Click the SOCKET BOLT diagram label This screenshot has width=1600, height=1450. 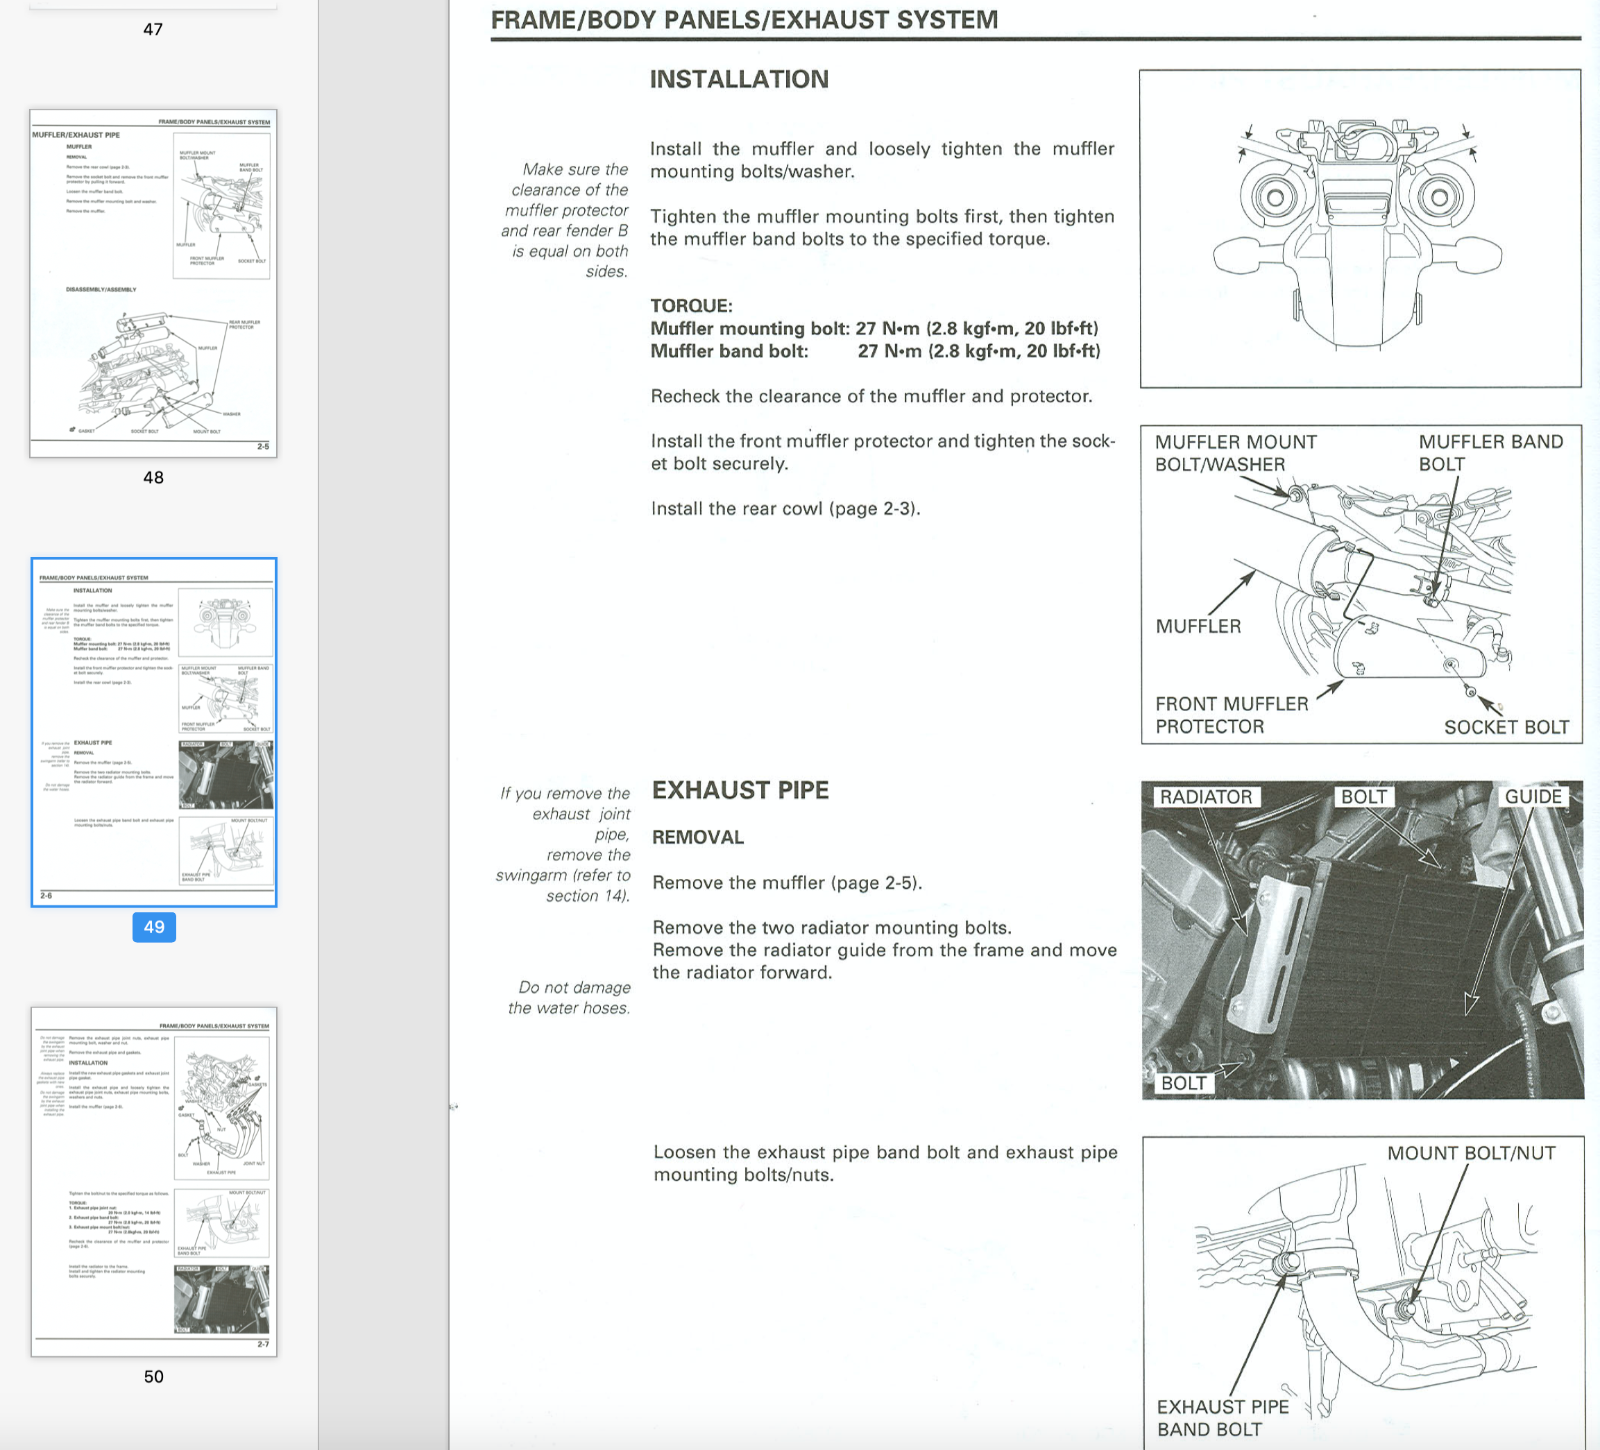[1506, 727]
